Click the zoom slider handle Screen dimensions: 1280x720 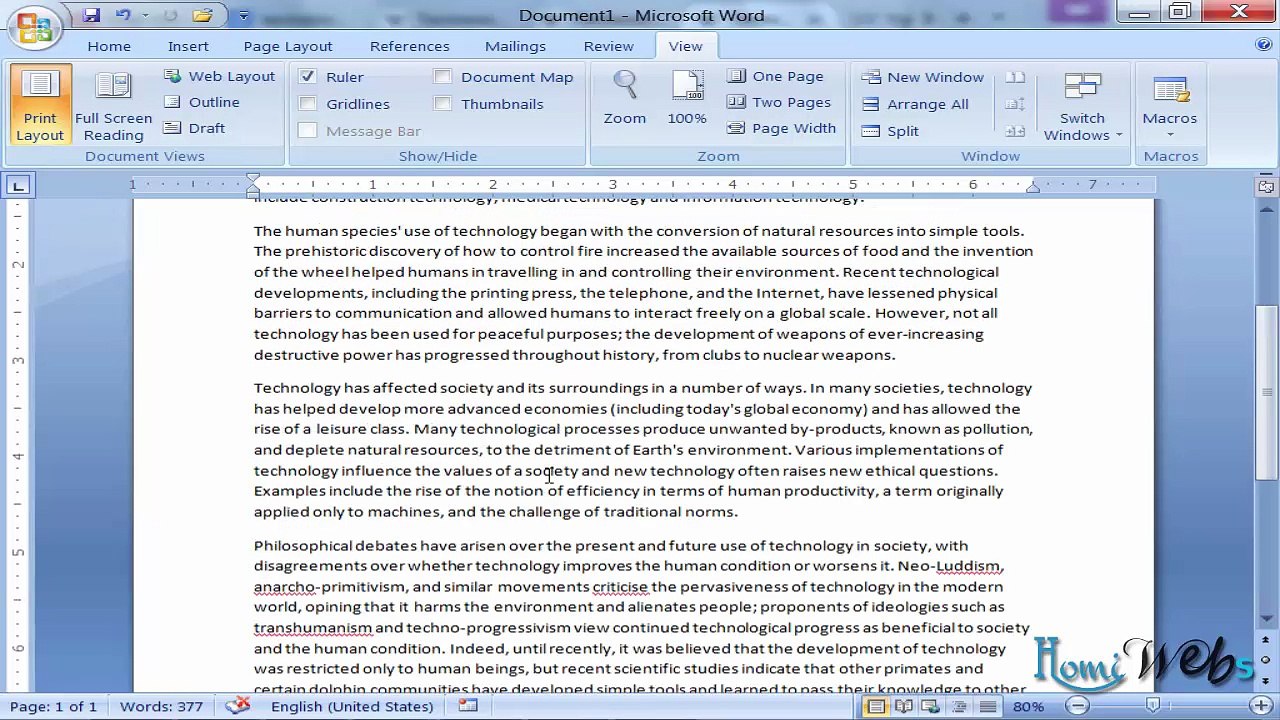(1152, 706)
